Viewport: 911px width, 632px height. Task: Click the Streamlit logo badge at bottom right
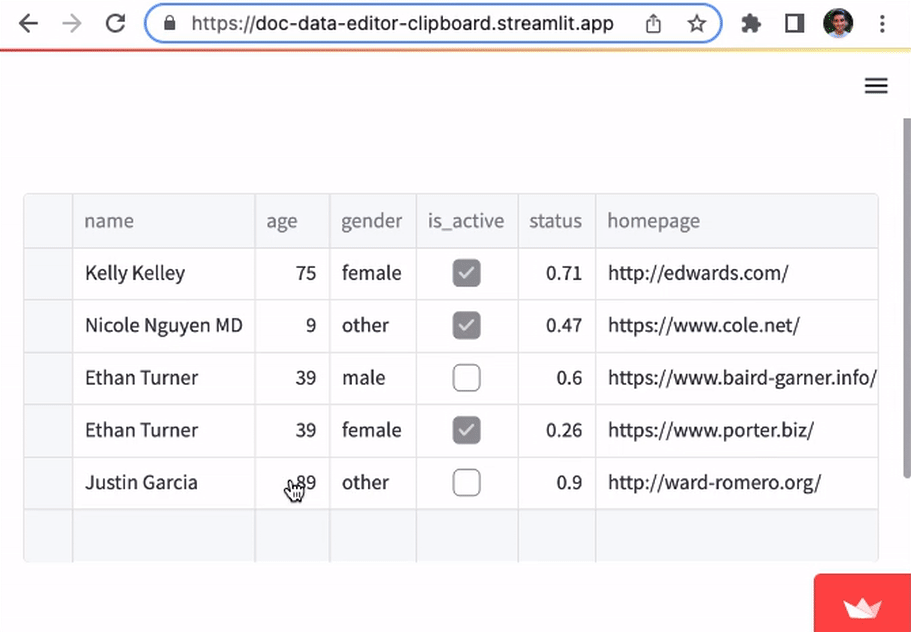tap(862, 605)
